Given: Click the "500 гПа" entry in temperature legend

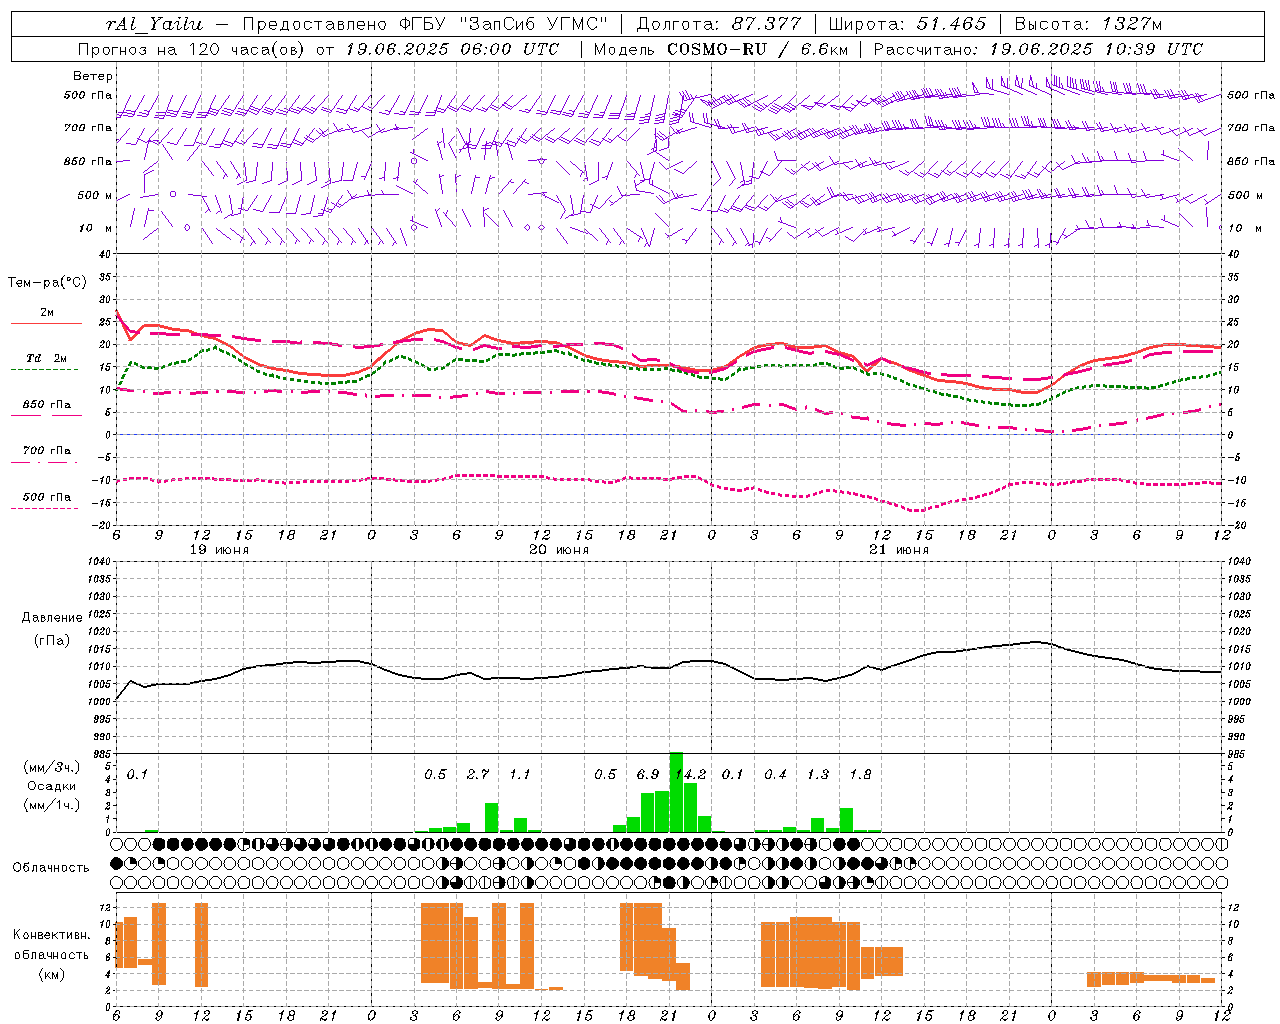Looking at the screenshot, I should click(47, 497).
